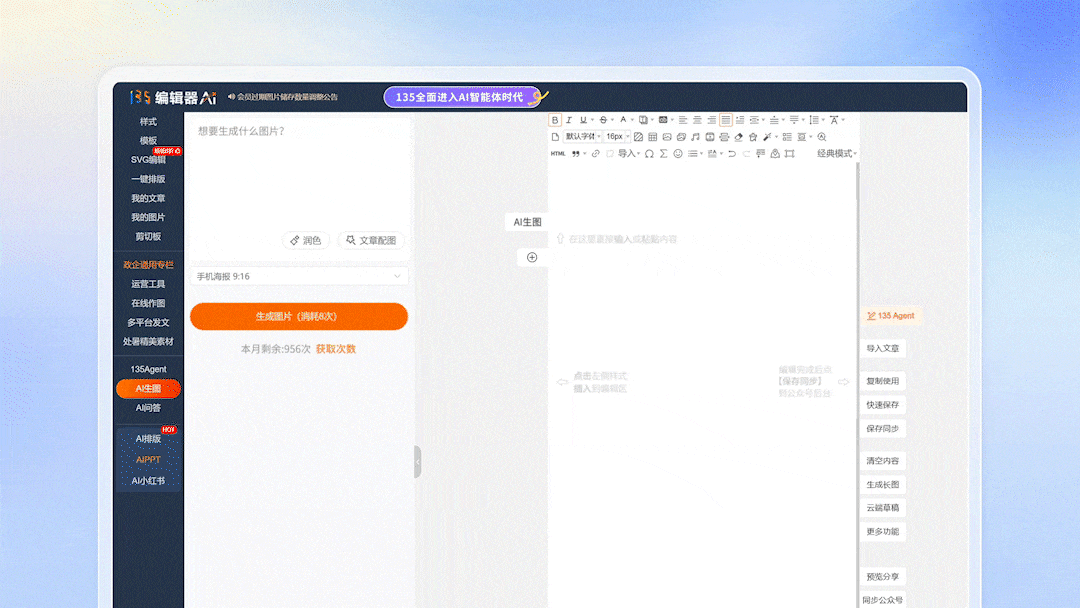Insert a table from the toolbar
This screenshot has width=1080, height=608.
point(653,137)
